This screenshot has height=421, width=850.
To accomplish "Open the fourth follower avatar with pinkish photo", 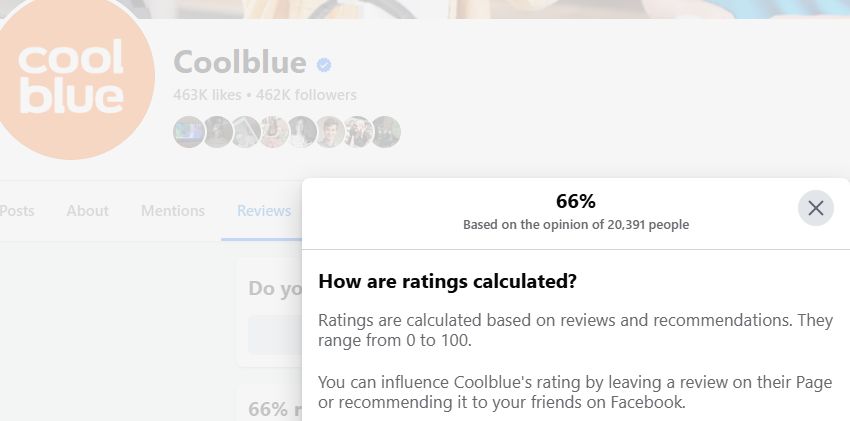I will coord(274,132).
